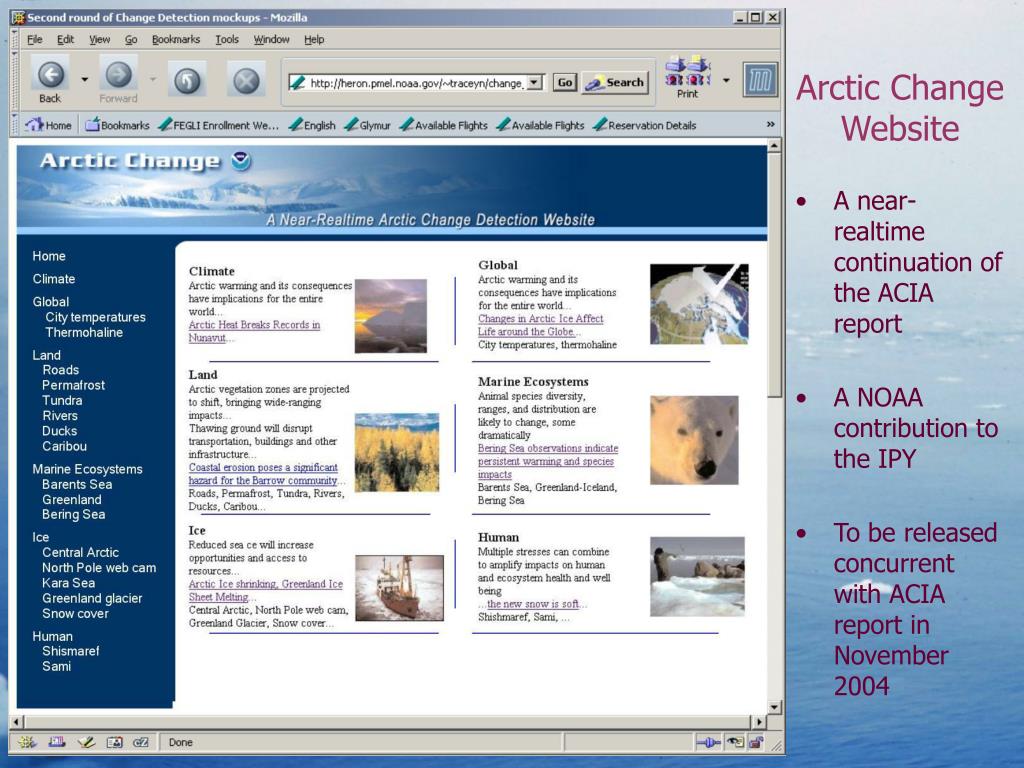Click the vertical scrollbar thumb
This screenshot has height=768, width=1024.
pyautogui.click(x=774, y=275)
